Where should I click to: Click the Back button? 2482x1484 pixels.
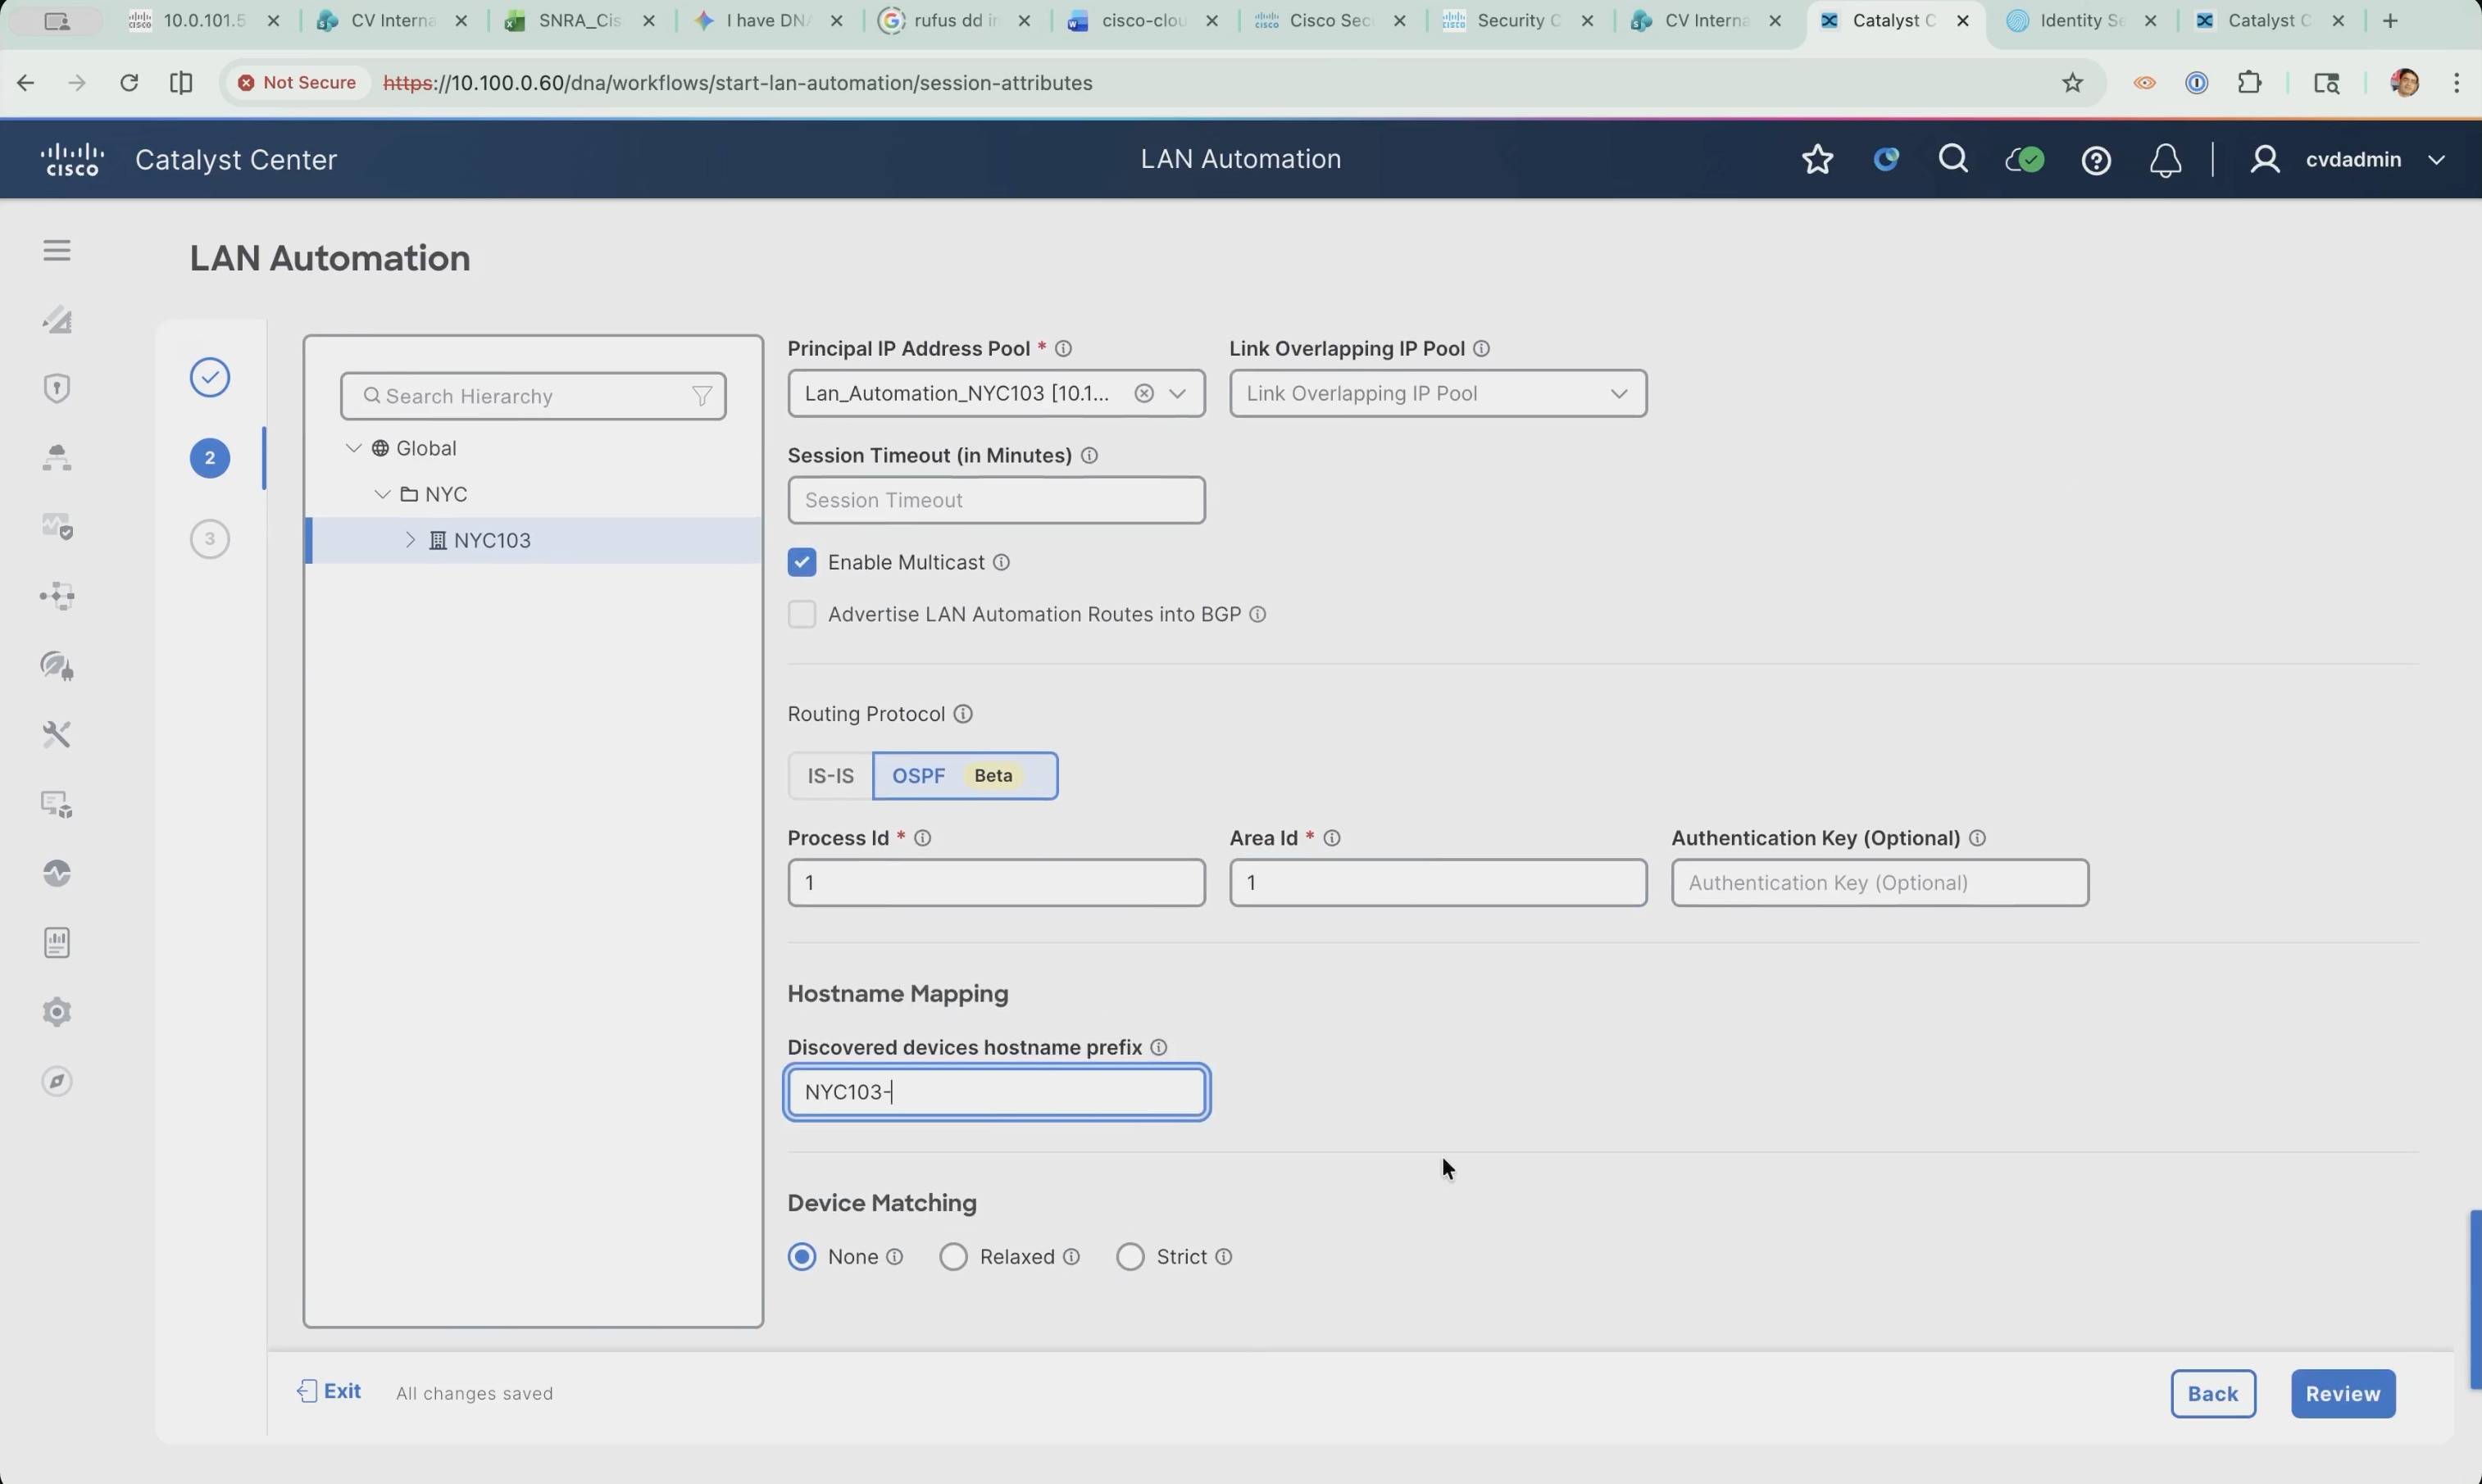click(x=2213, y=1394)
